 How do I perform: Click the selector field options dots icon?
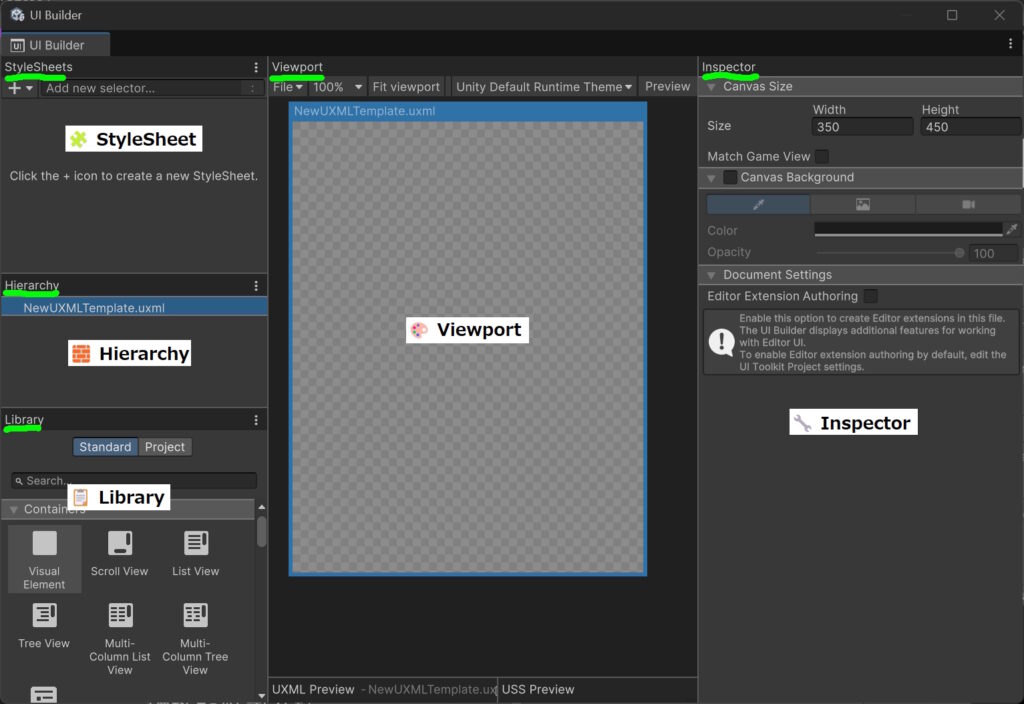(253, 88)
